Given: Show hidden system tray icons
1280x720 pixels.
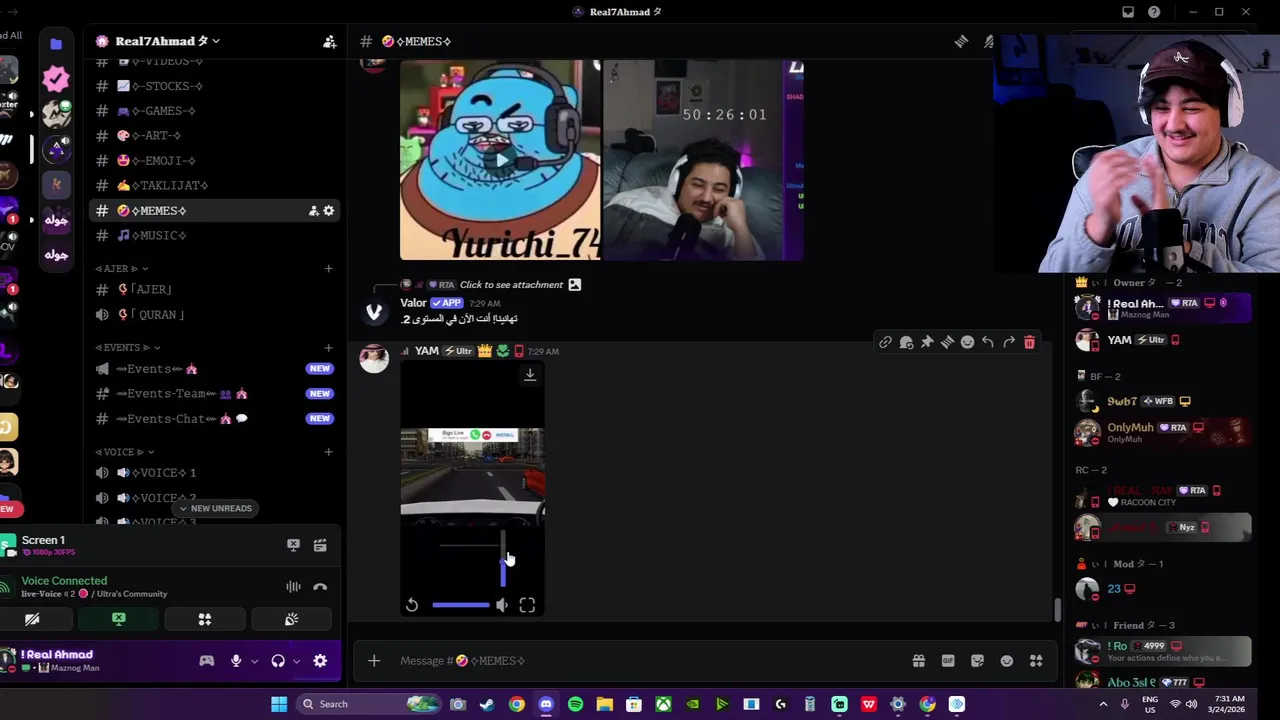Looking at the screenshot, I should pos(1103,704).
